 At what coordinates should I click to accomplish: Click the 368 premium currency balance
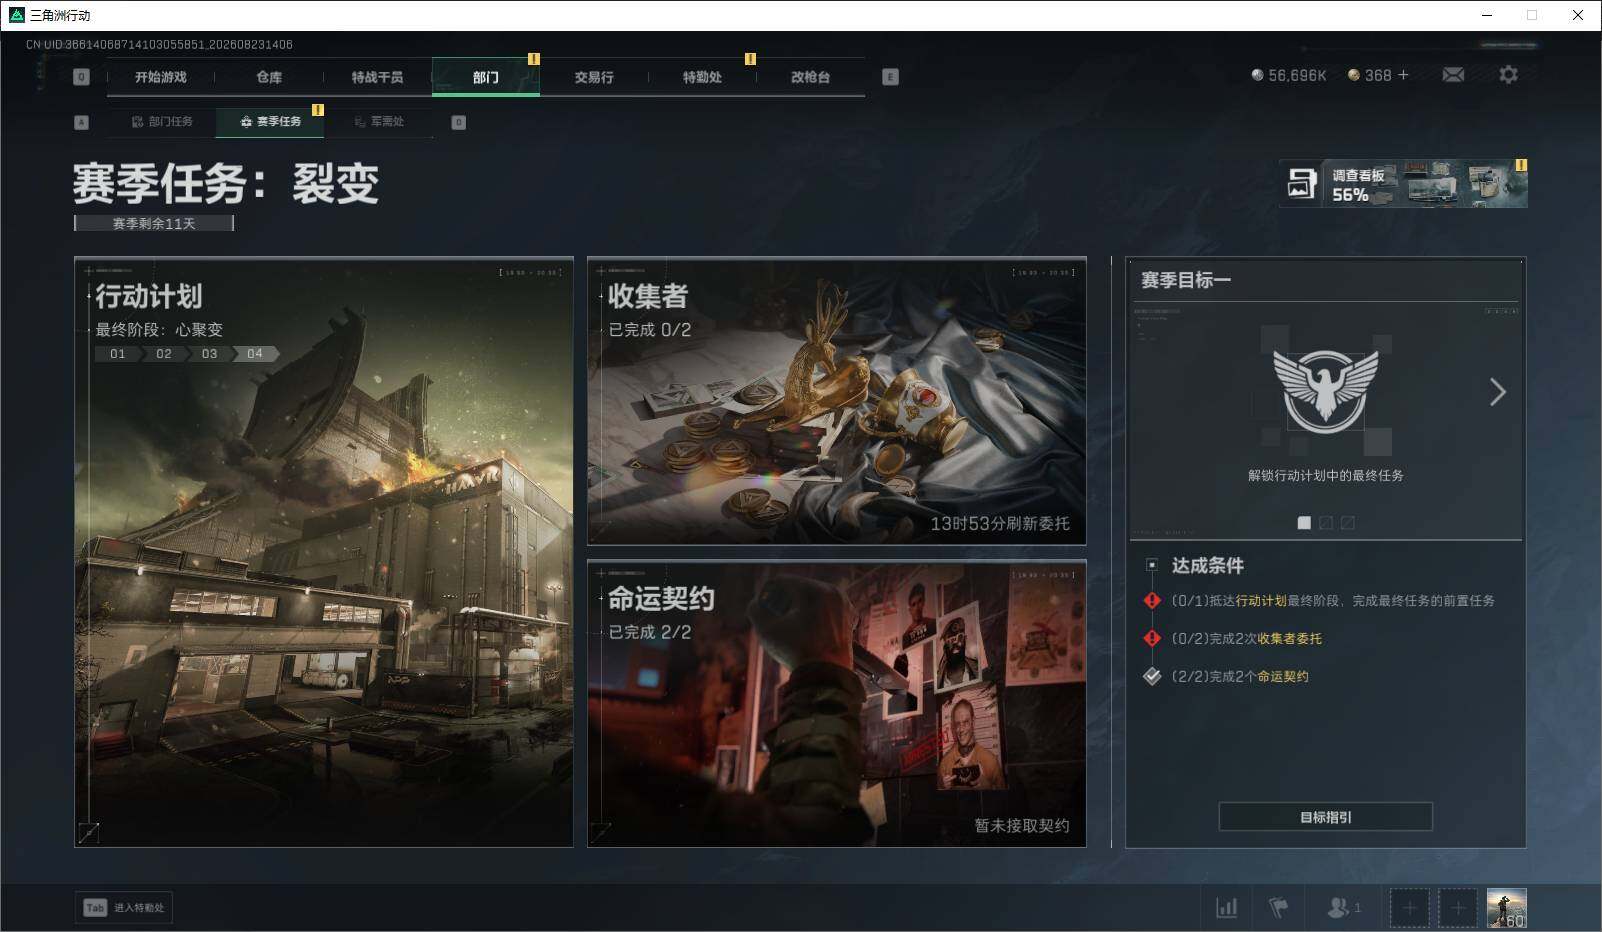click(x=1370, y=75)
